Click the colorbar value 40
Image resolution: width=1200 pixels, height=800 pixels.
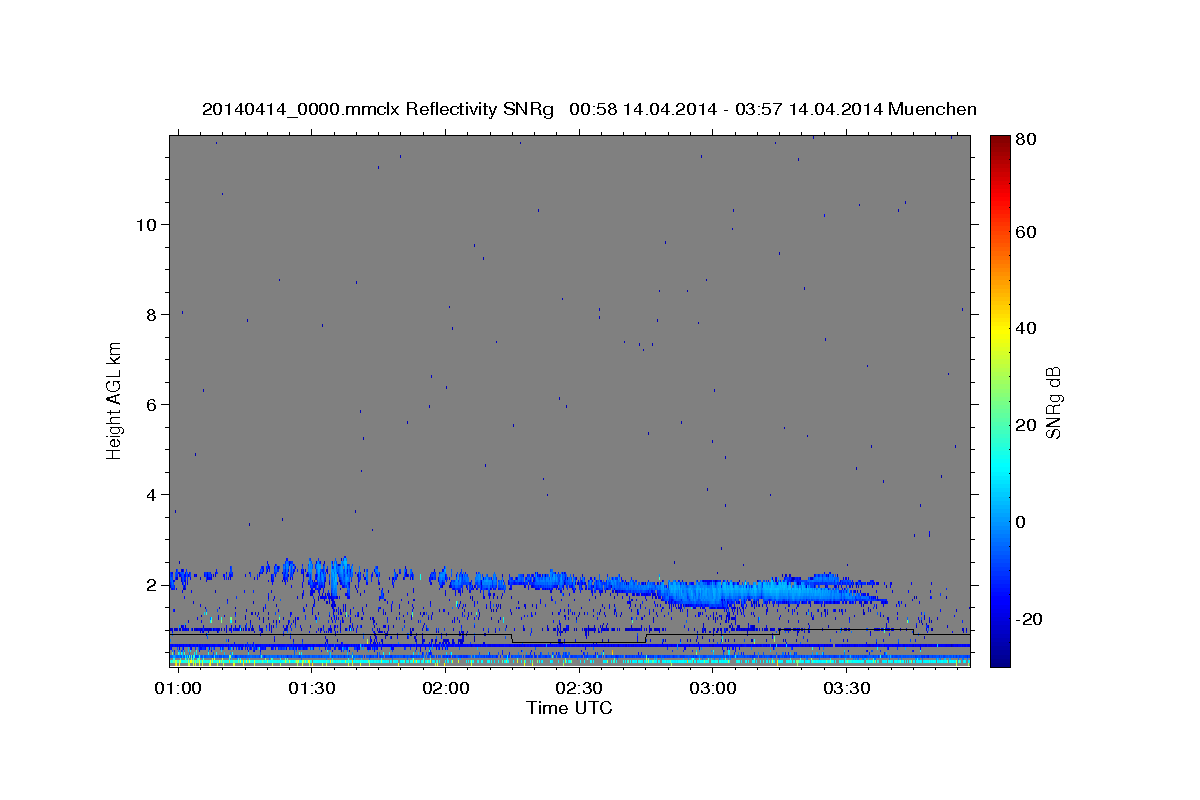[x=1026, y=328]
